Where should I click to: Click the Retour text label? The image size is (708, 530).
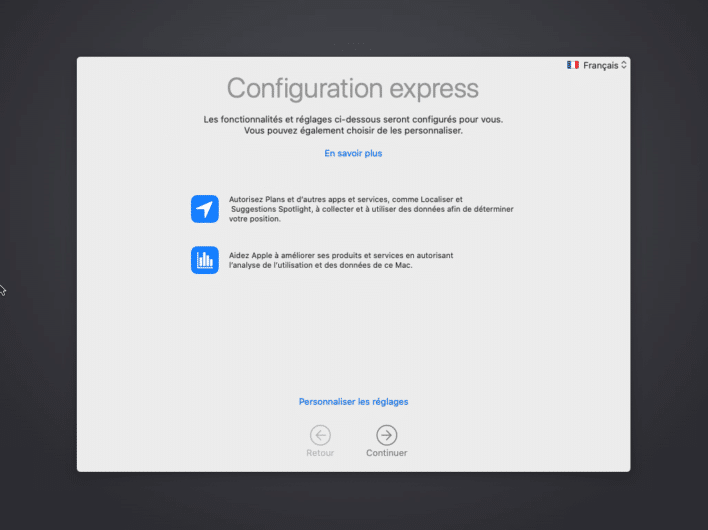(x=320, y=453)
